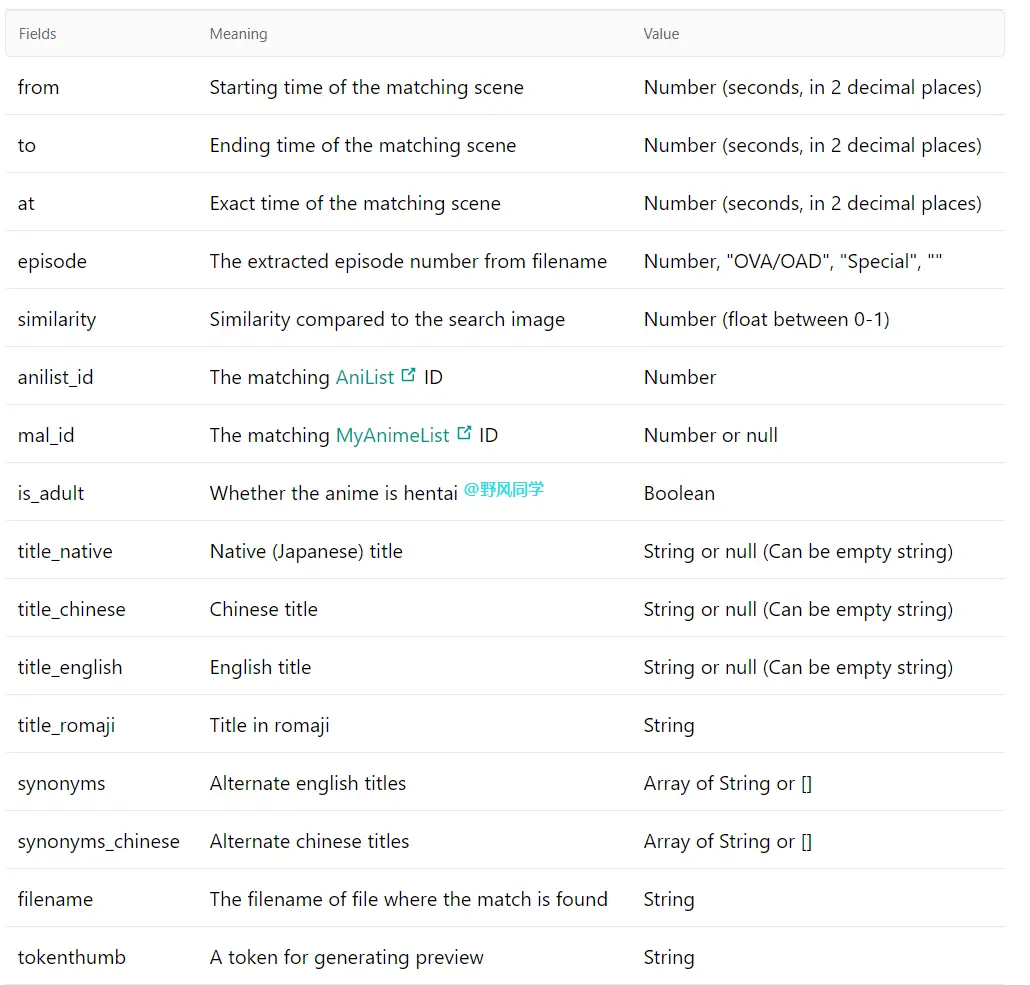This screenshot has width=1030, height=985.
Task: Click the 'synonyms_chinese' field name
Action: 99,841
